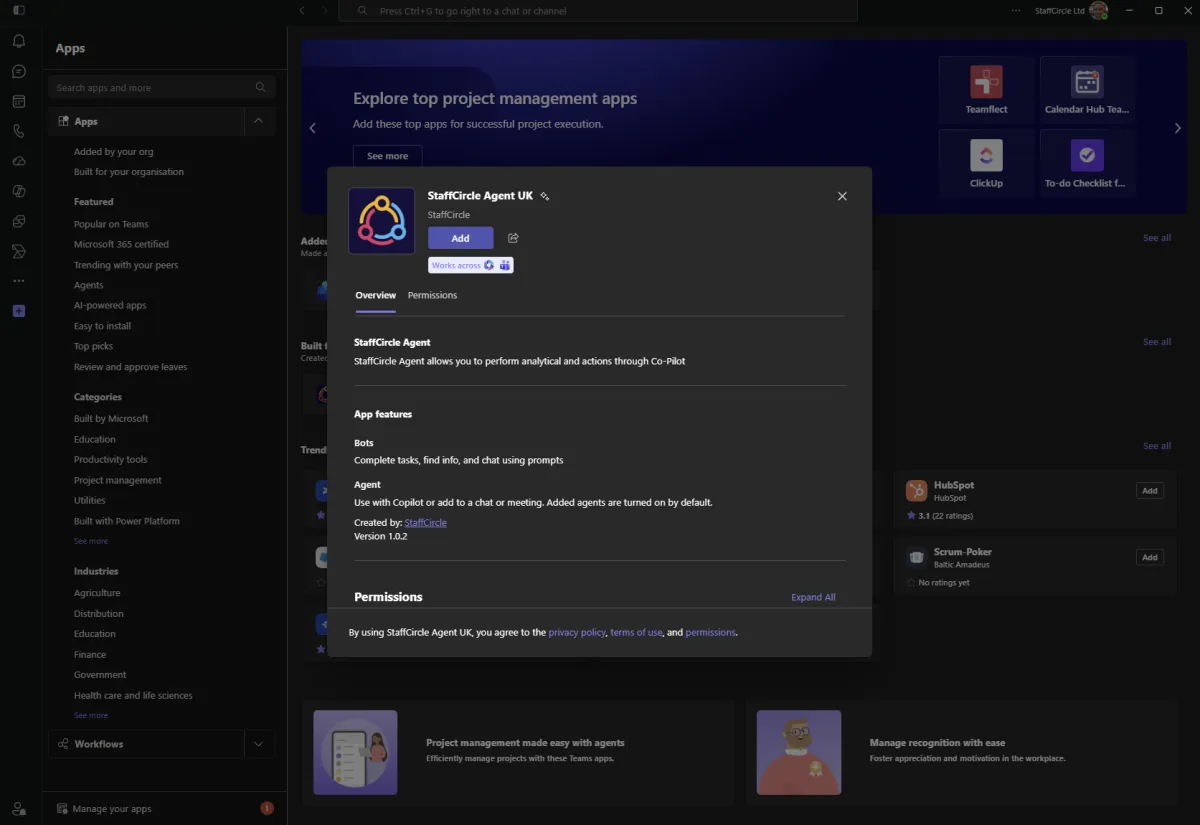Switch to the Permissions tab
1200x825 pixels.
click(432, 295)
